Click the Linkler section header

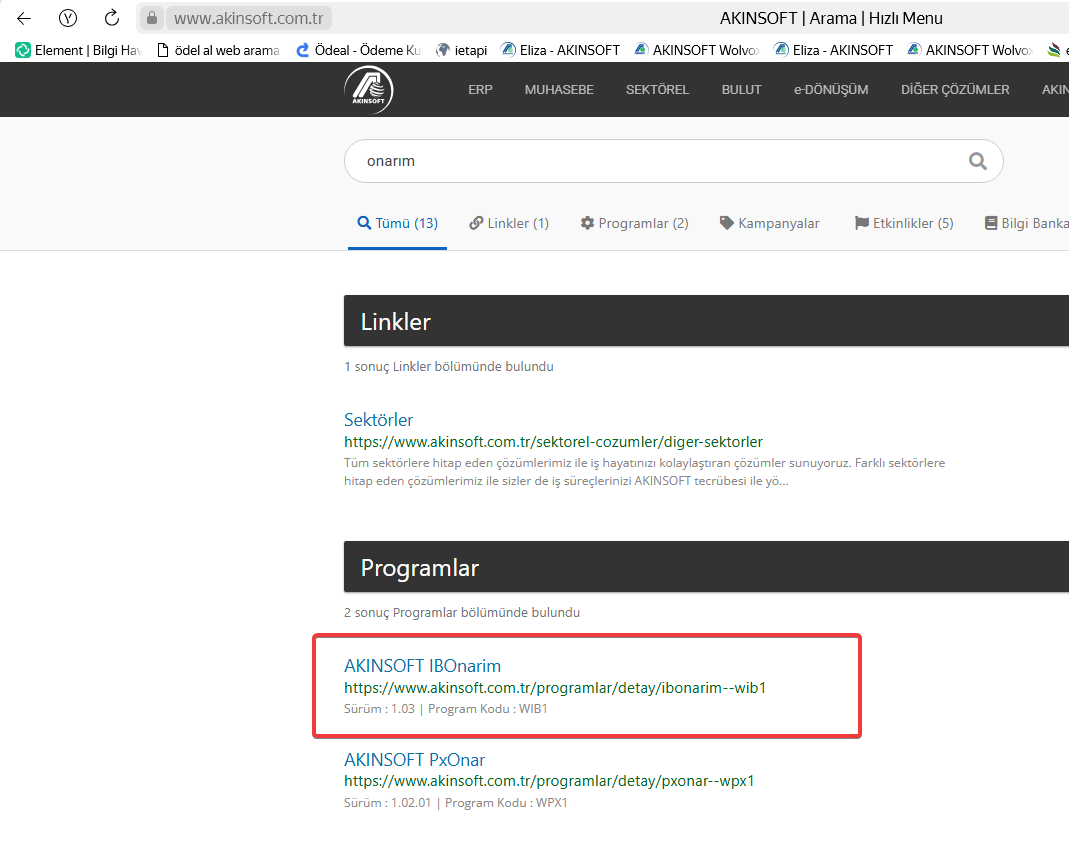pyautogui.click(x=706, y=321)
